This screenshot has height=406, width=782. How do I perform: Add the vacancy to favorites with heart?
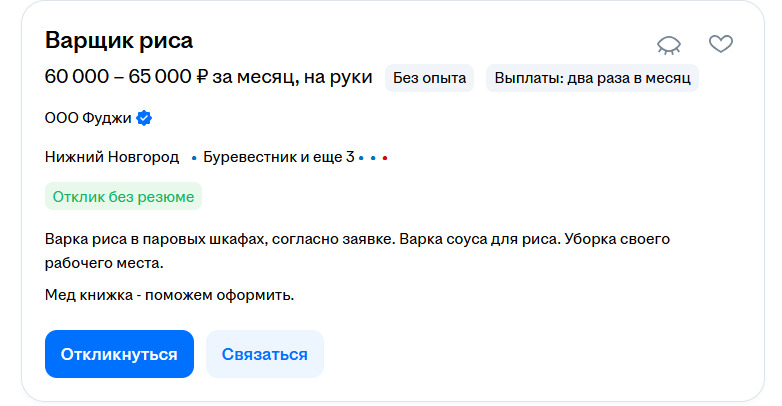pos(720,44)
